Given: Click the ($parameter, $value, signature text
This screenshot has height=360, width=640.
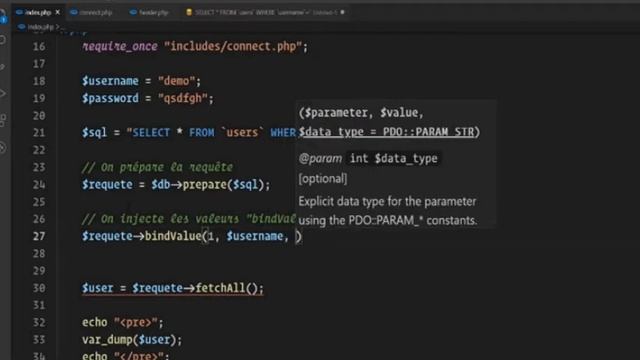Looking at the screenshot, I should [x=361, y=113].
